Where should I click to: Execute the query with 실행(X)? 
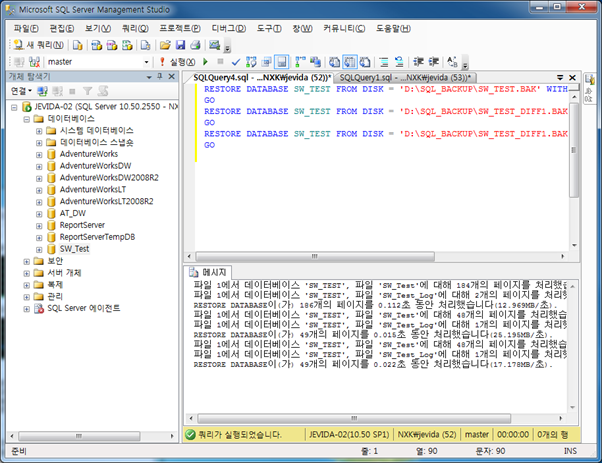(177, 62)
